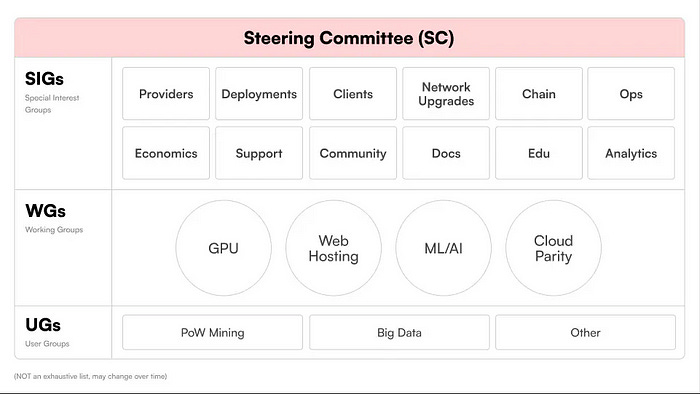Click the PoW Mining user group
The image size is (700, 394).
pyautogui.click(x=212, y=332)
